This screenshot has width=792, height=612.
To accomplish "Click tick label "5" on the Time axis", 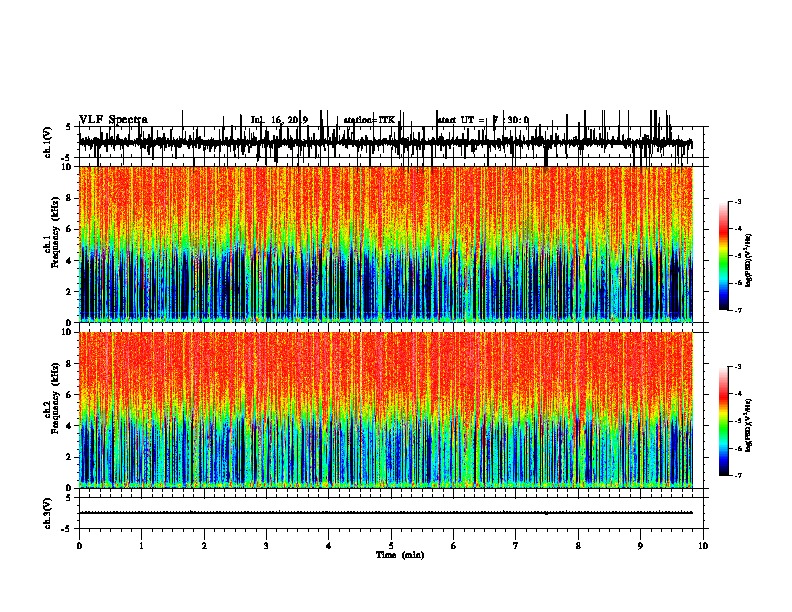I will point(391,546).
